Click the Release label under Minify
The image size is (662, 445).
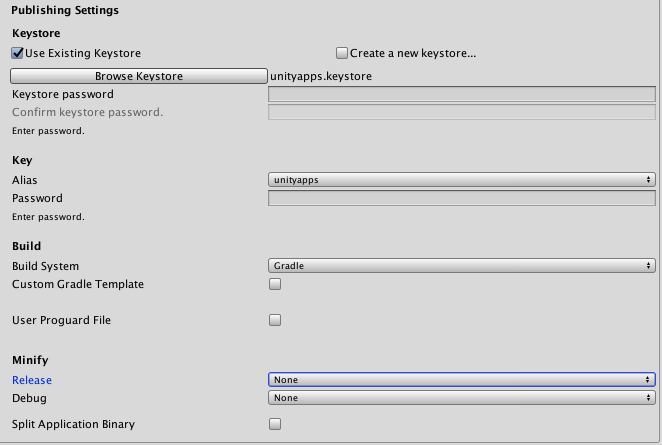click(x=32, y=380)
